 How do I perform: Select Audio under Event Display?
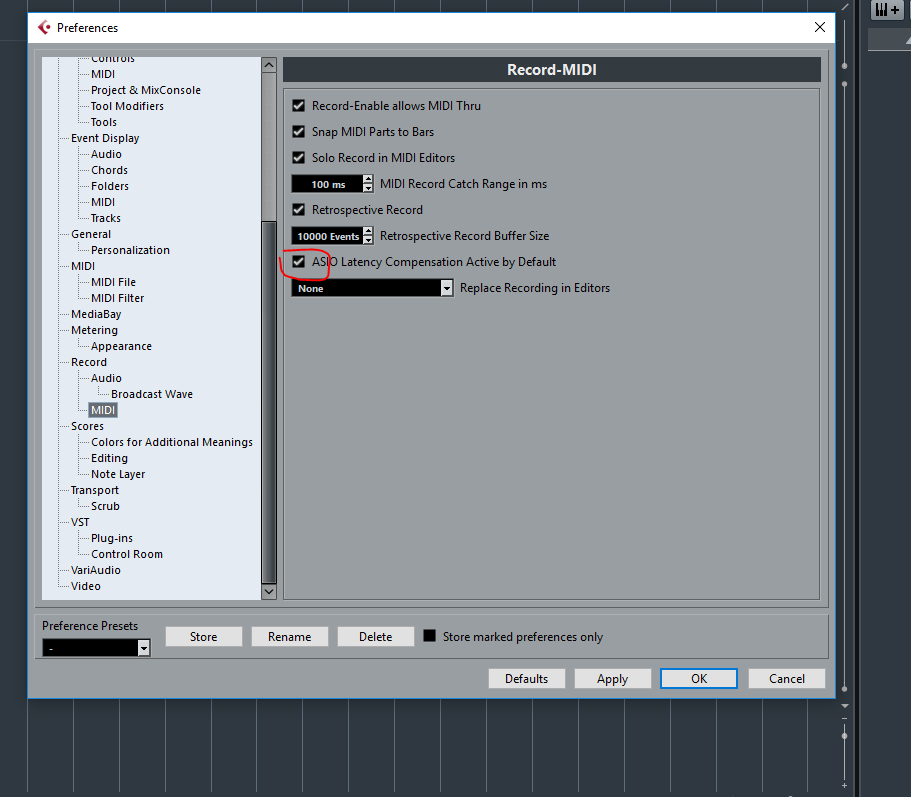[x=106, y=154]
